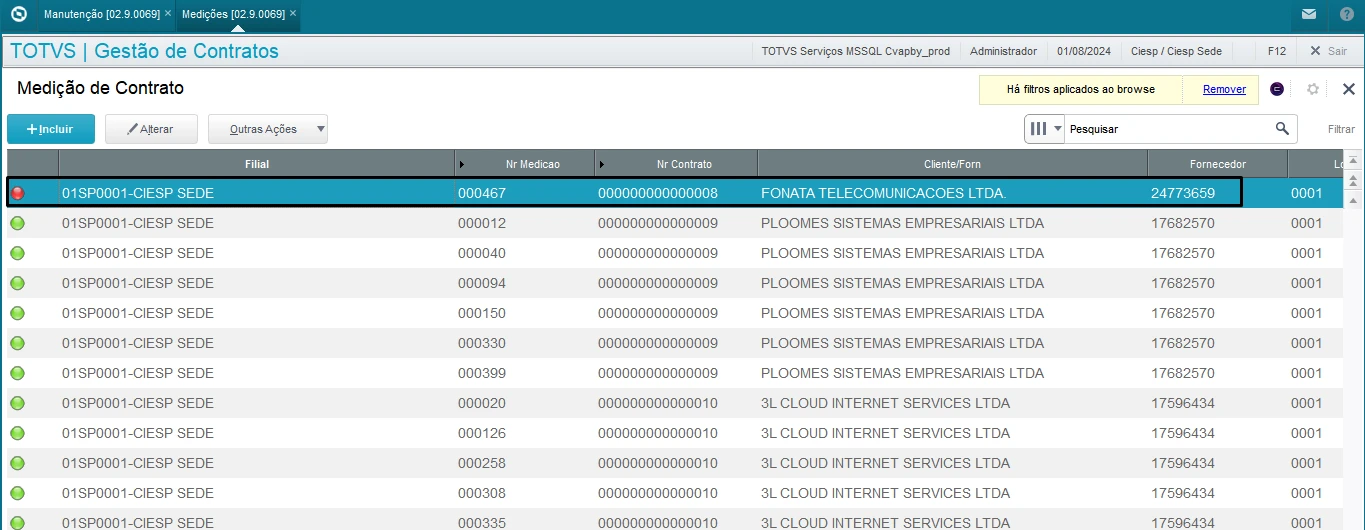Viewport: 1365px width, 530px height.
Task: Click the Nr Contrato column sort arrow
Action: click(x=601, y=164)
